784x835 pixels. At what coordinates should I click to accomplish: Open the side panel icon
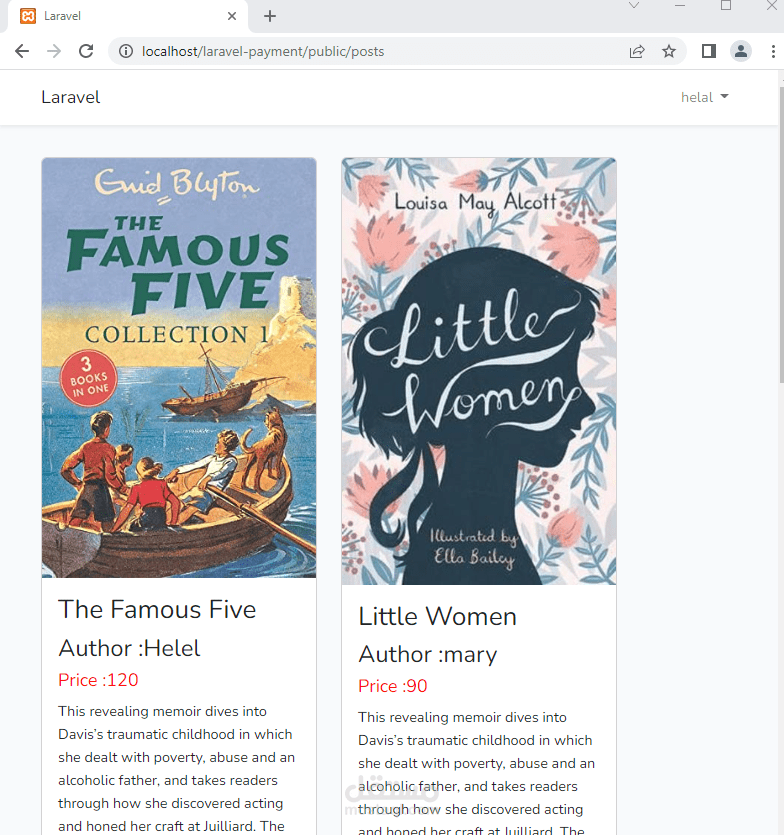tap(708, 50)
